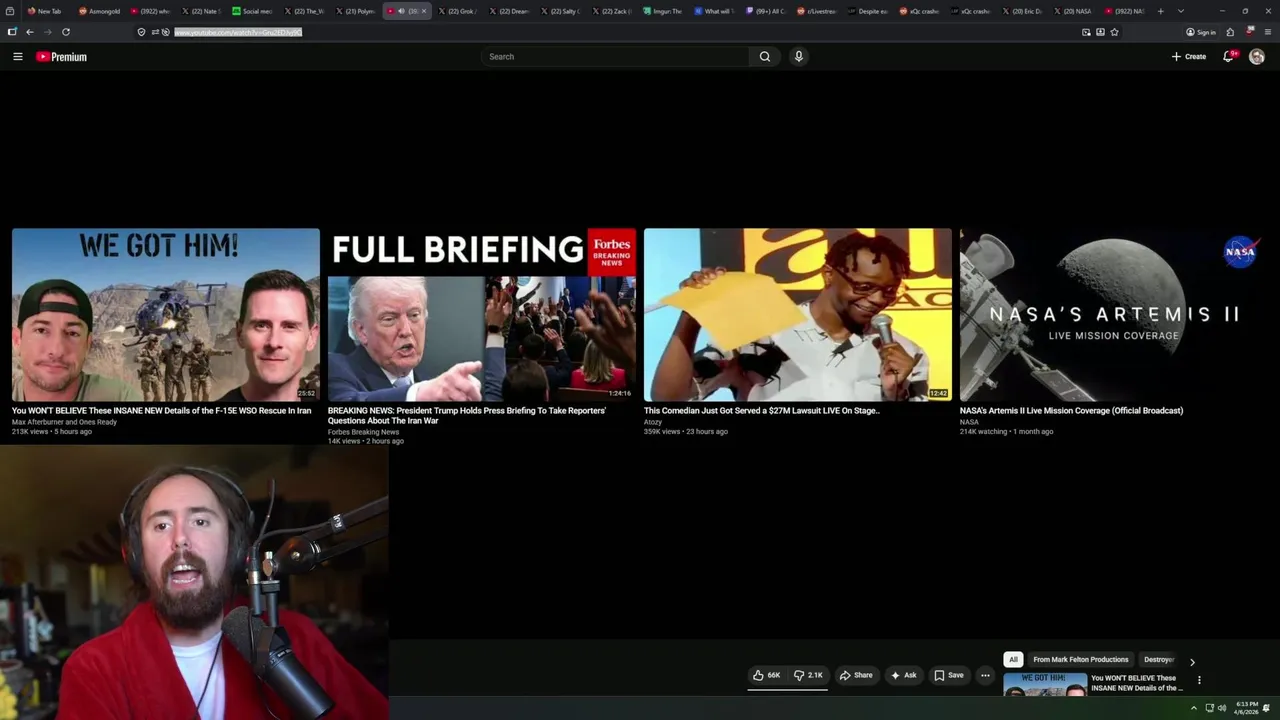Open title 'You WON'T BELIEVE These INSANE NEW Details'

click(x=161, y=411)
